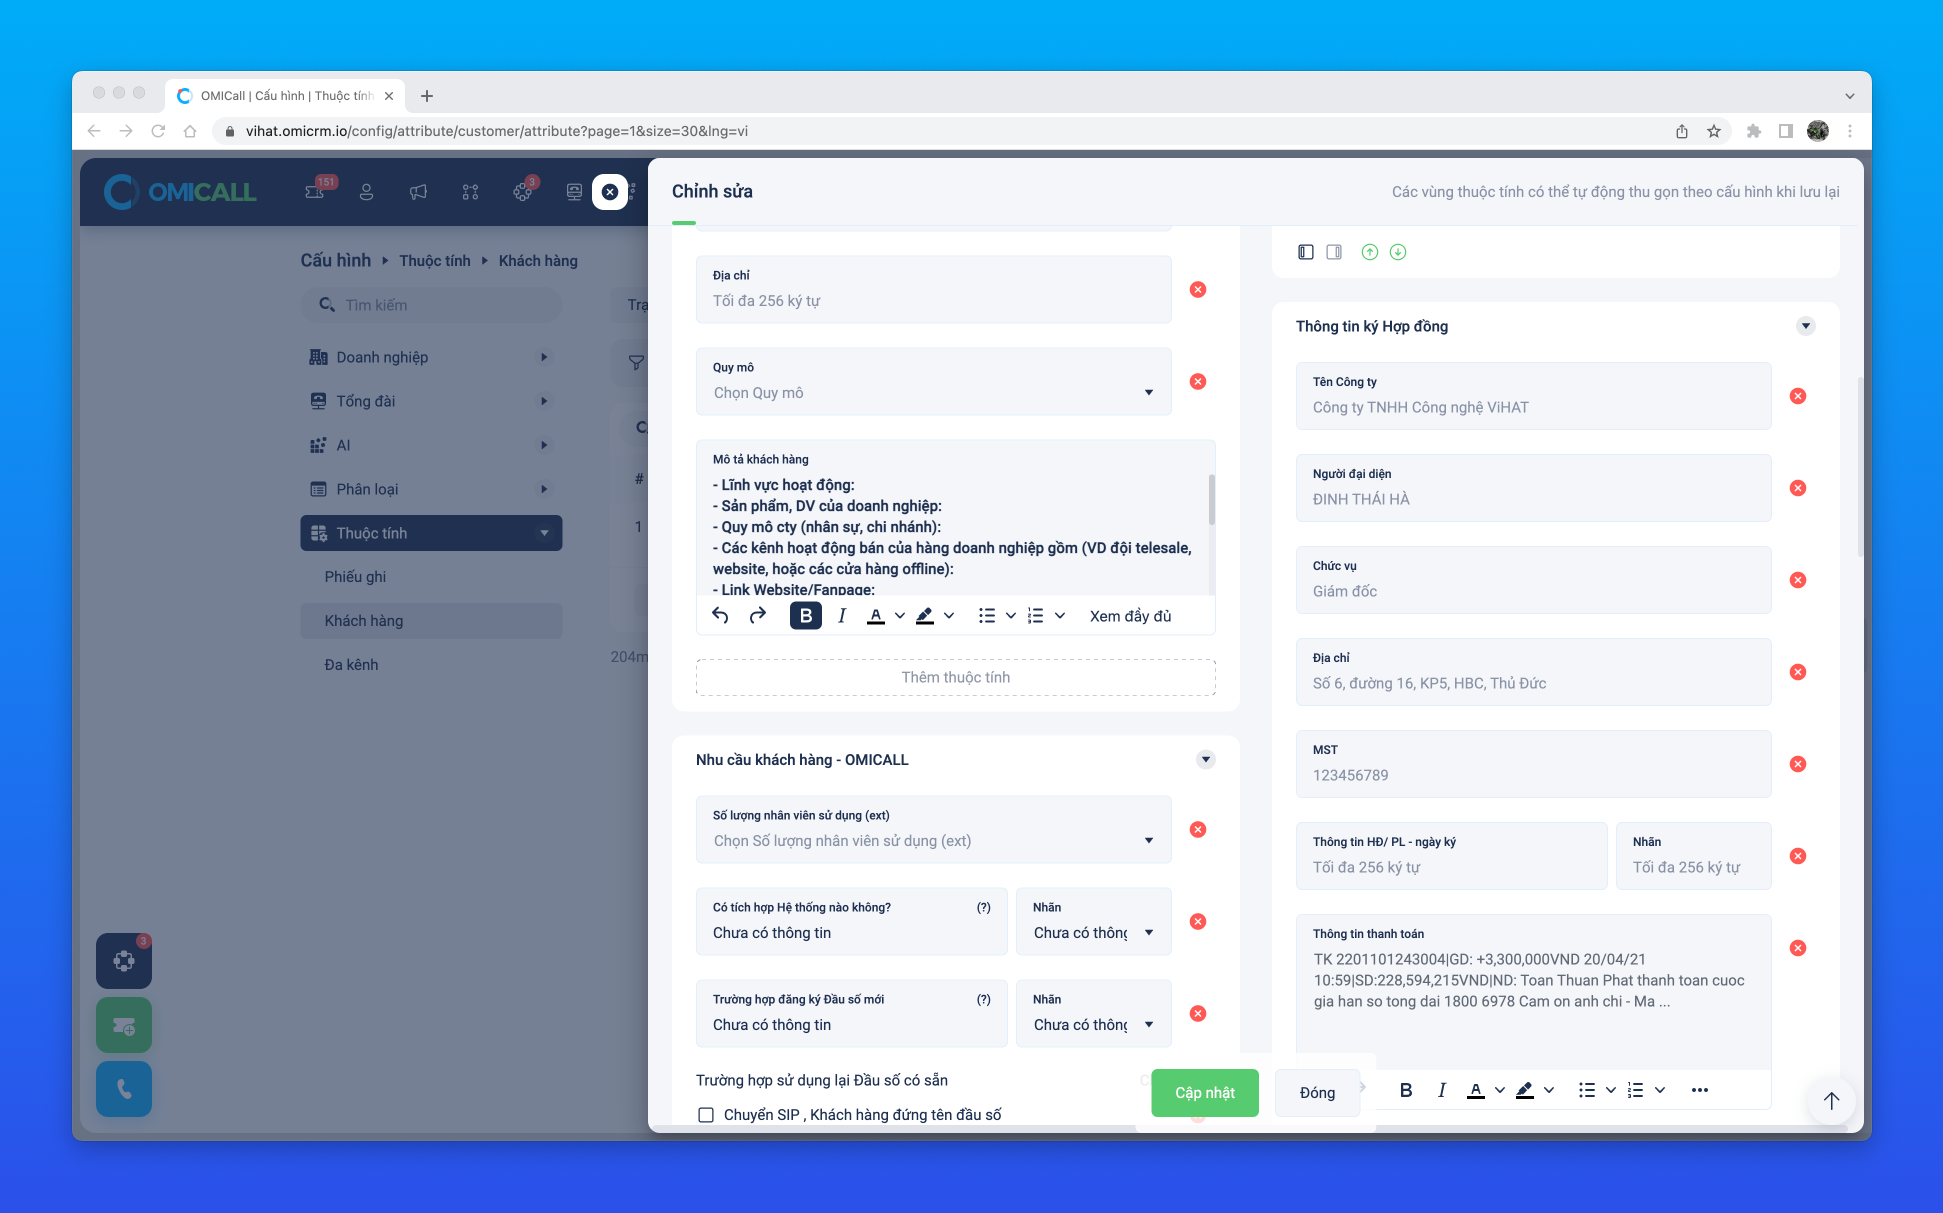Remove the right panel Địa chỉ field
1943x1213 pixels.
[x=1798, y=672]
